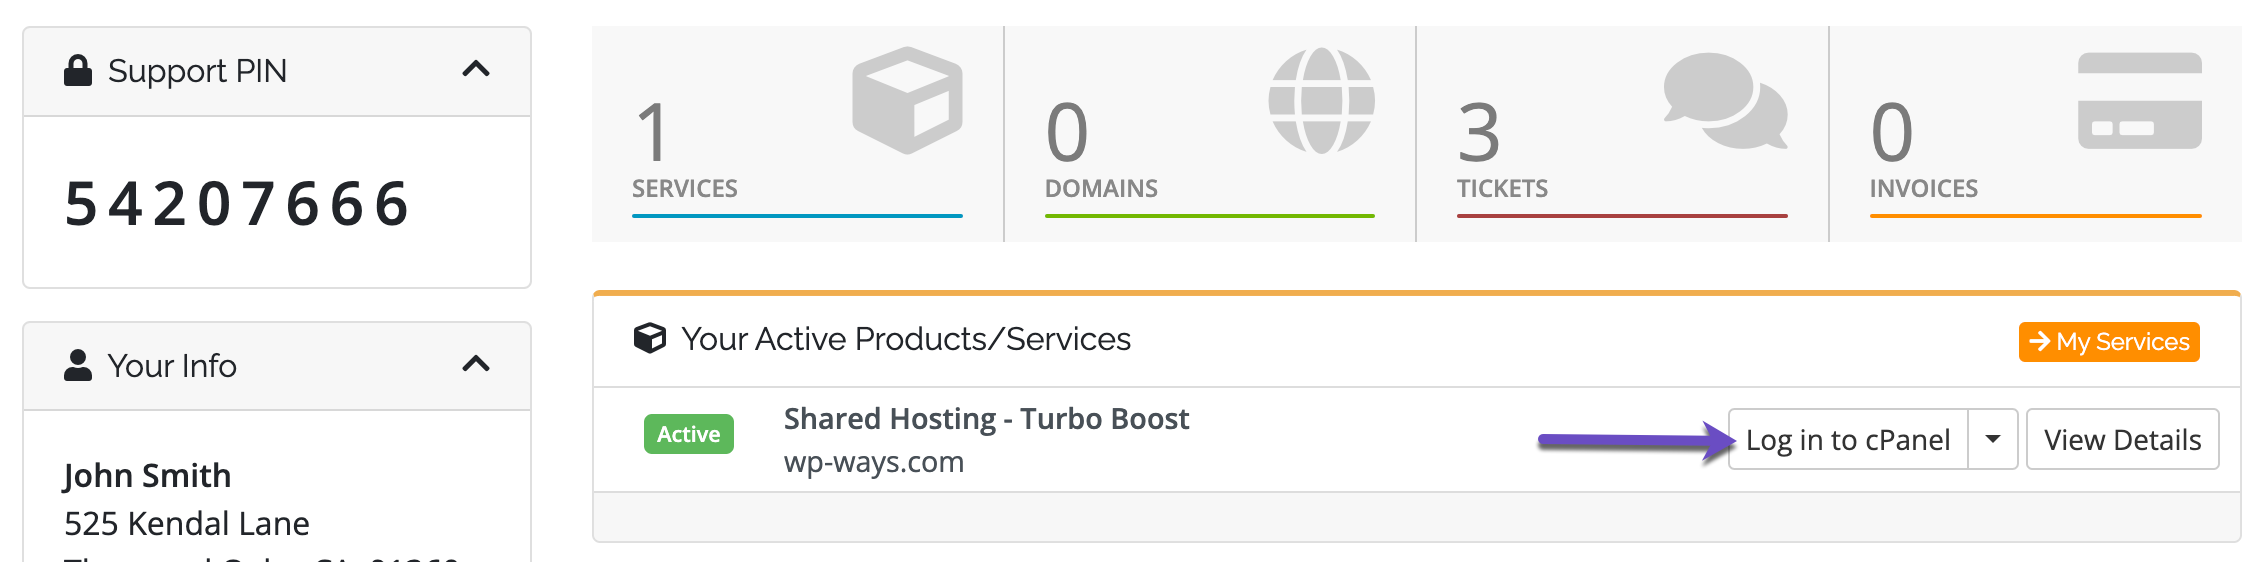Click the Shared Hosting - Turbo Boost service name

[x=986, y=419]
